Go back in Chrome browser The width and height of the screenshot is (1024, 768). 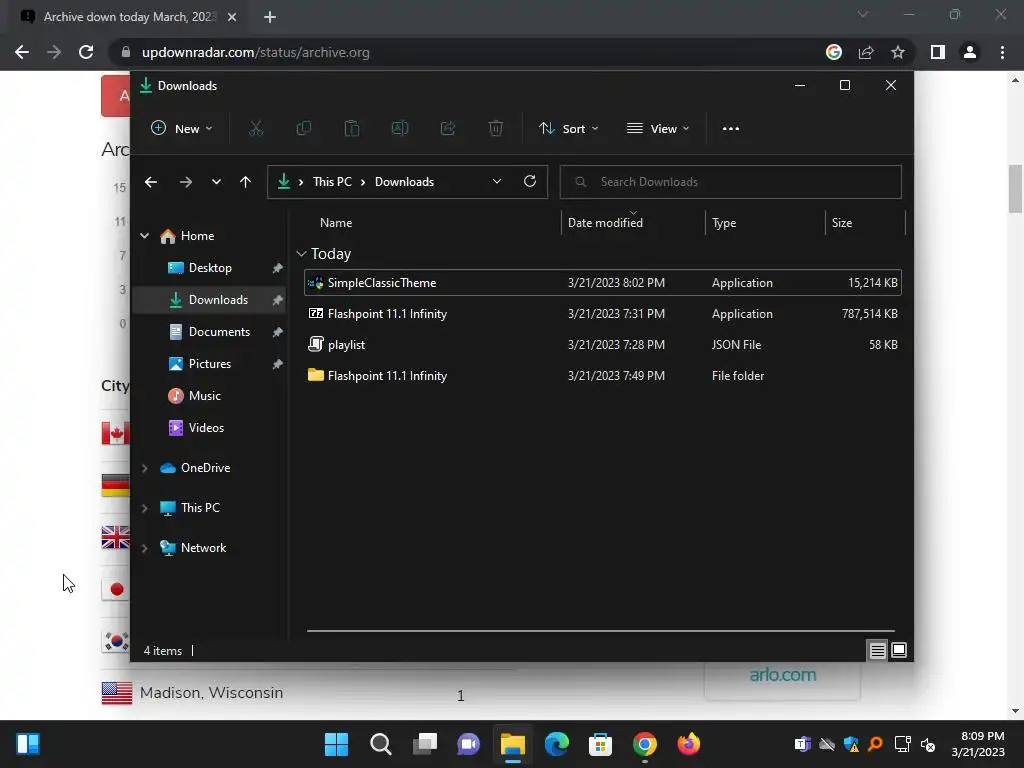[x=22, y=52]
